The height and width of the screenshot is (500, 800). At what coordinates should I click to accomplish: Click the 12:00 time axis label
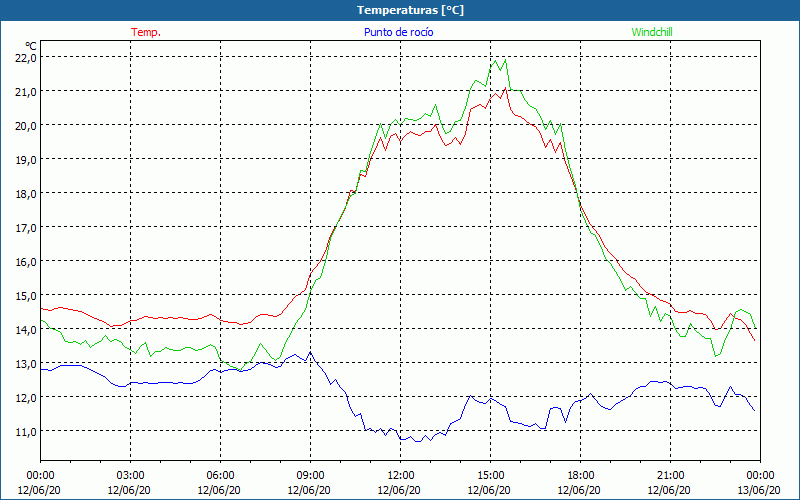tap(401, 476)
